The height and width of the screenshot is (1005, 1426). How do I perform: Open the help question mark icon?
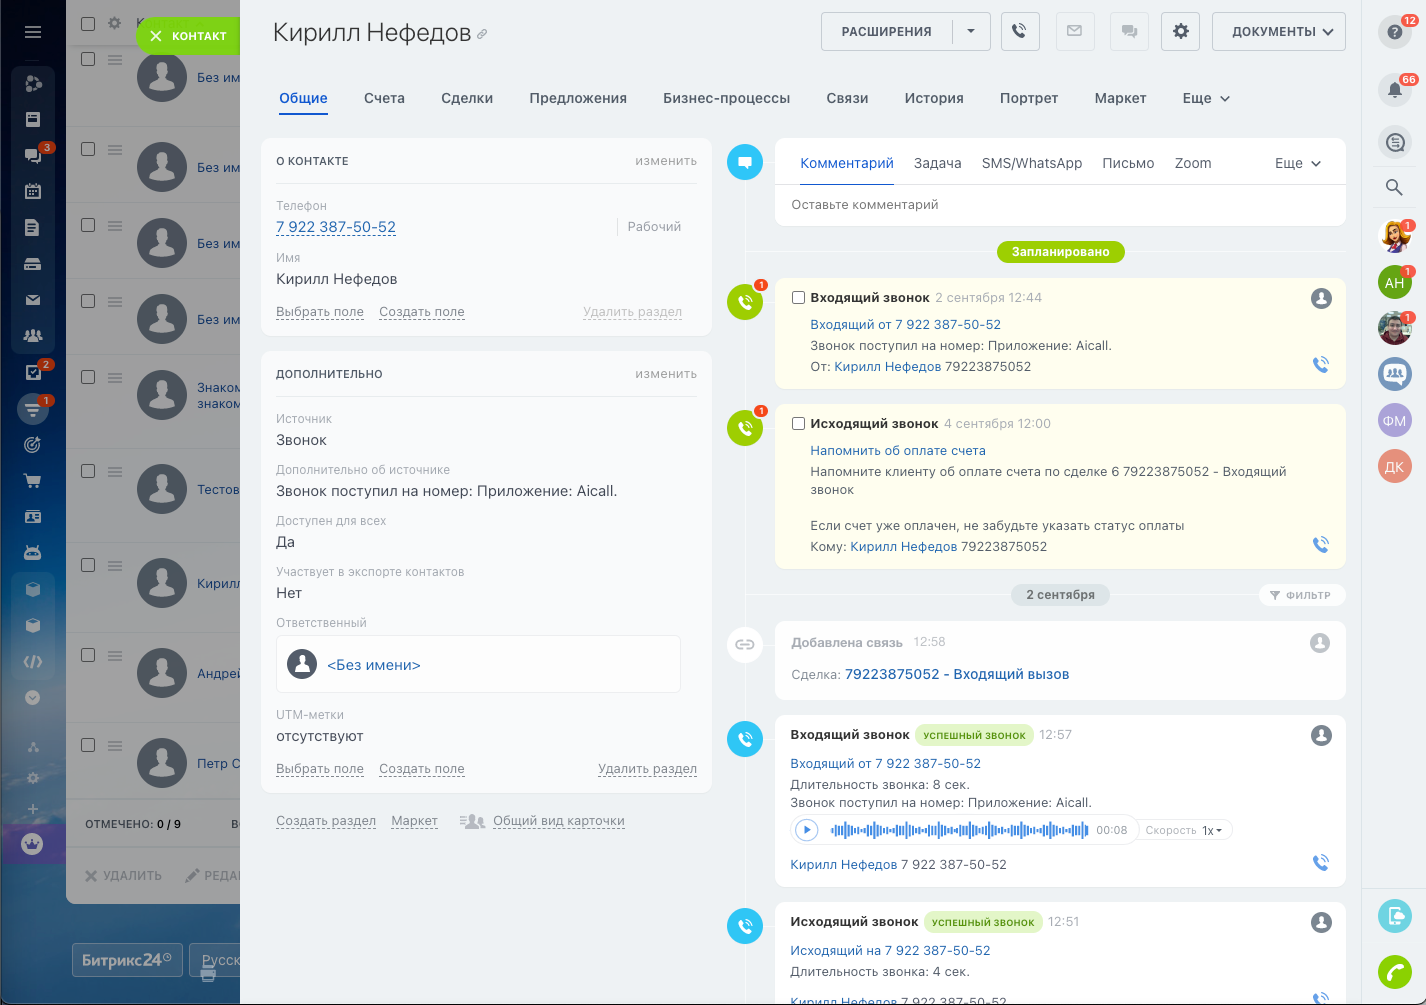(x=1395, y=32)
